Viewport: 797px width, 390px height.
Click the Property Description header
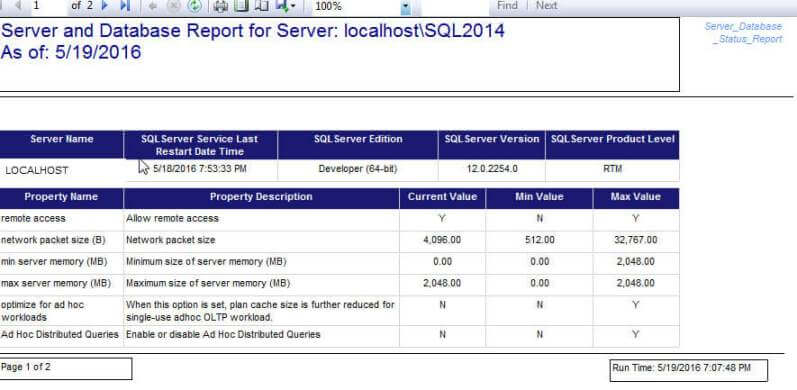tap(261, 197)
